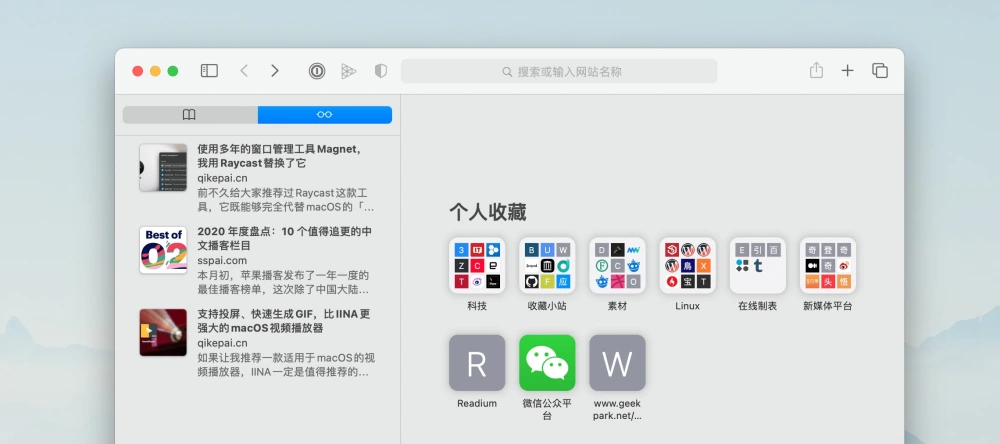Open the 在线制表 favorites folder

point(758,265)
